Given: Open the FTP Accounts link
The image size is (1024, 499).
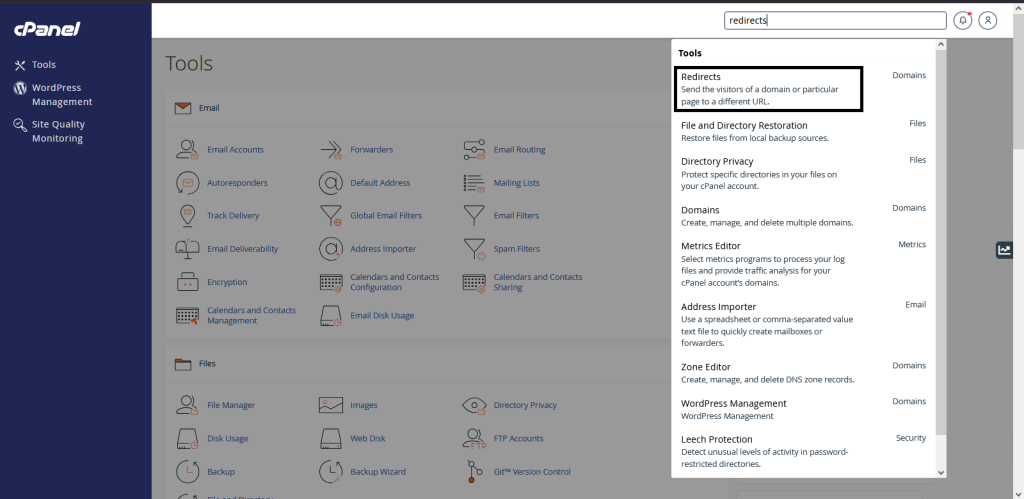Looking at the screenshot, I should 519,438.
